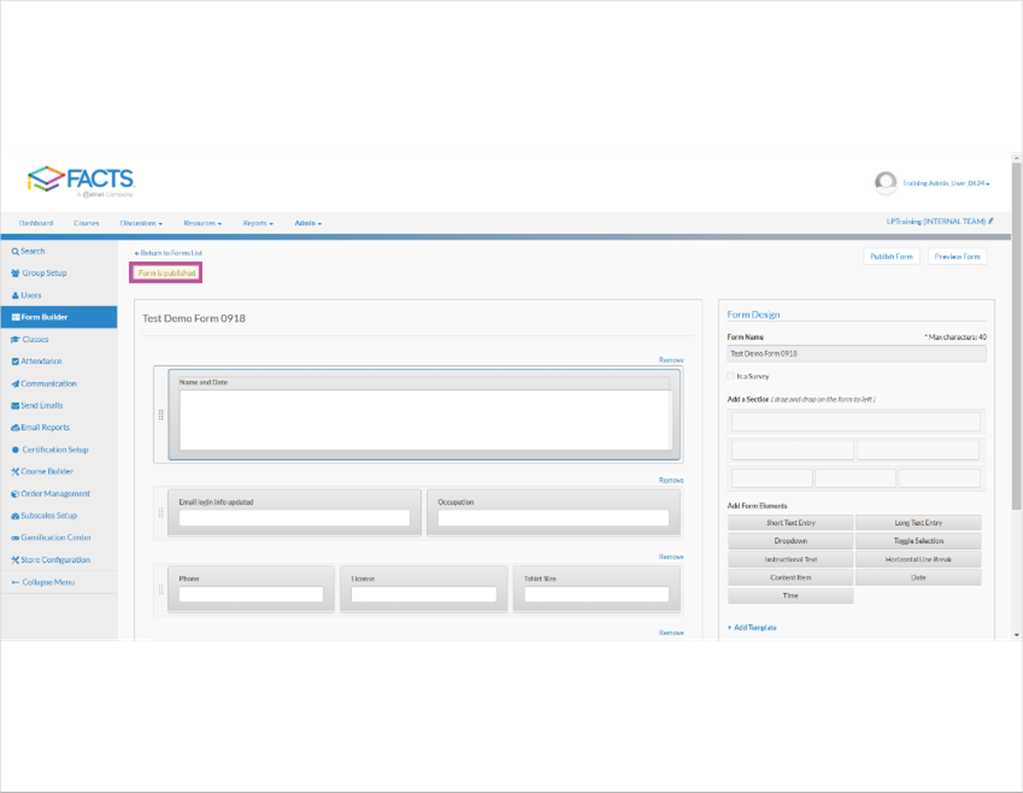Select the single-column section layout
This screenshot has width=1023, height=793.
pos(856,422)
